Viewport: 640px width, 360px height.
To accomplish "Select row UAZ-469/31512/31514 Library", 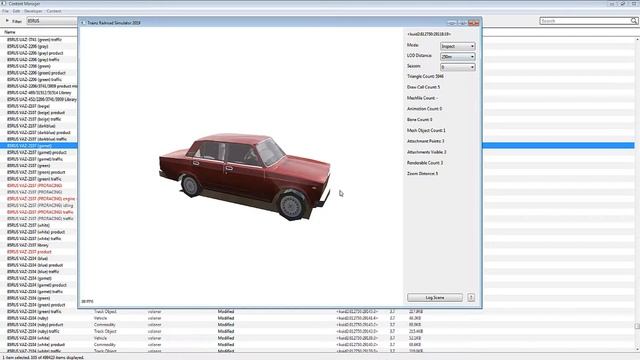I will click(39, 93).
